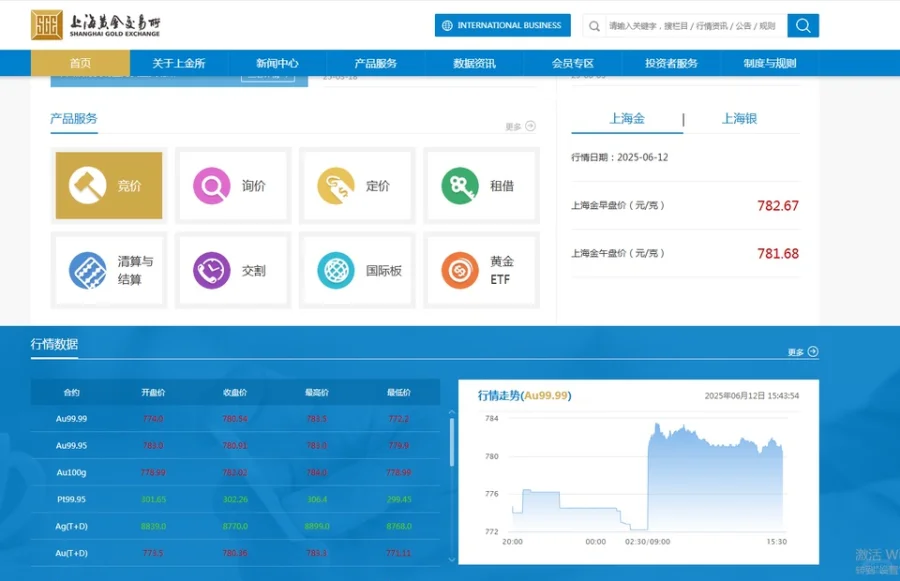
Task: Click 更多 link beside 产品服务 heading
Action: pos(513,127)
